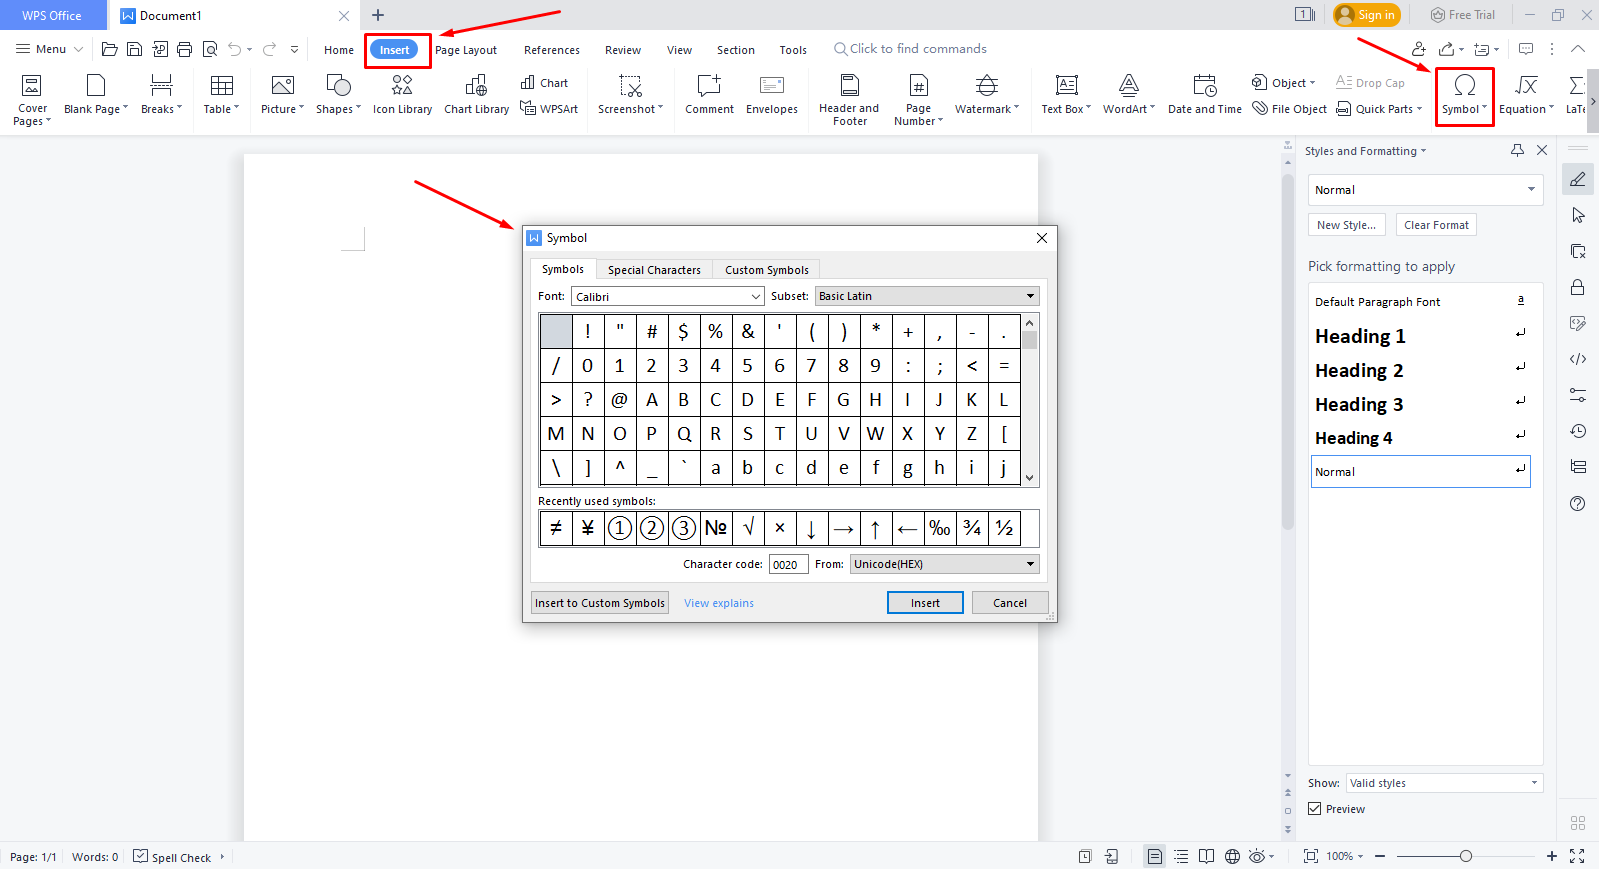Screen dimensions: 1599x869
Task: Click the Chart button
Action: pyautogui.click(x=545, y=83)
